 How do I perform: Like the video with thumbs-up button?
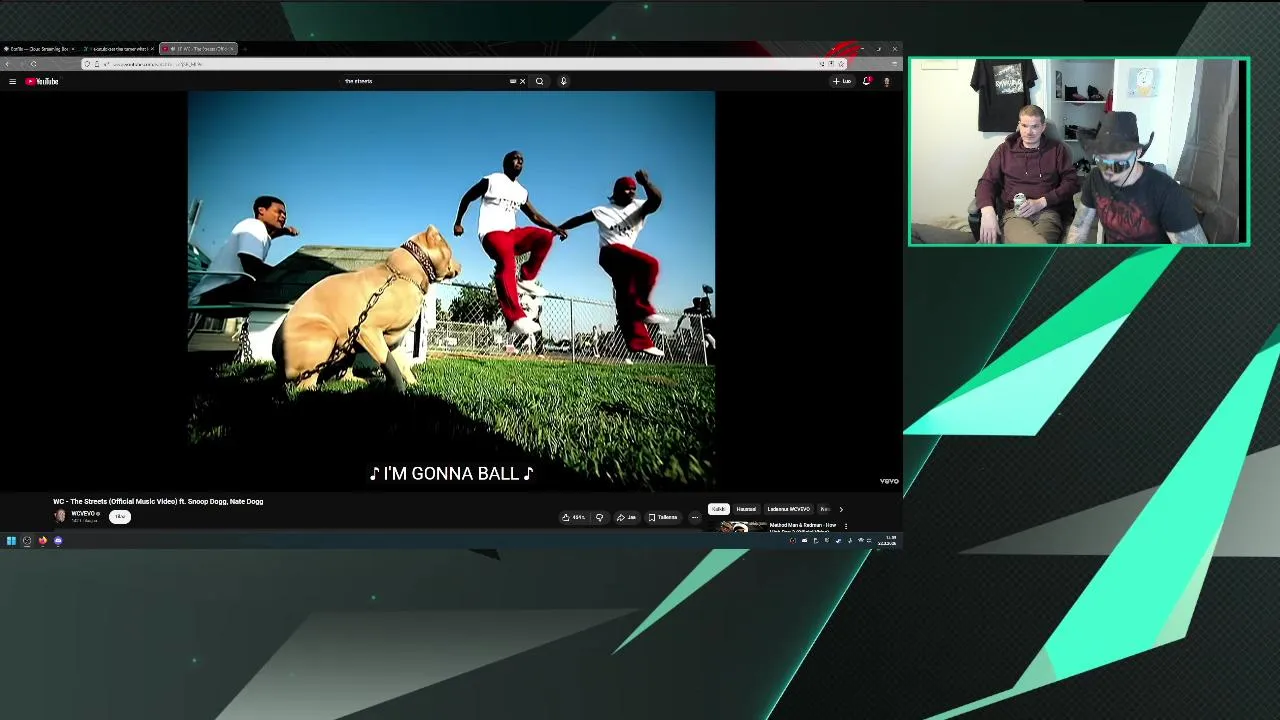[x=573, y=517]
